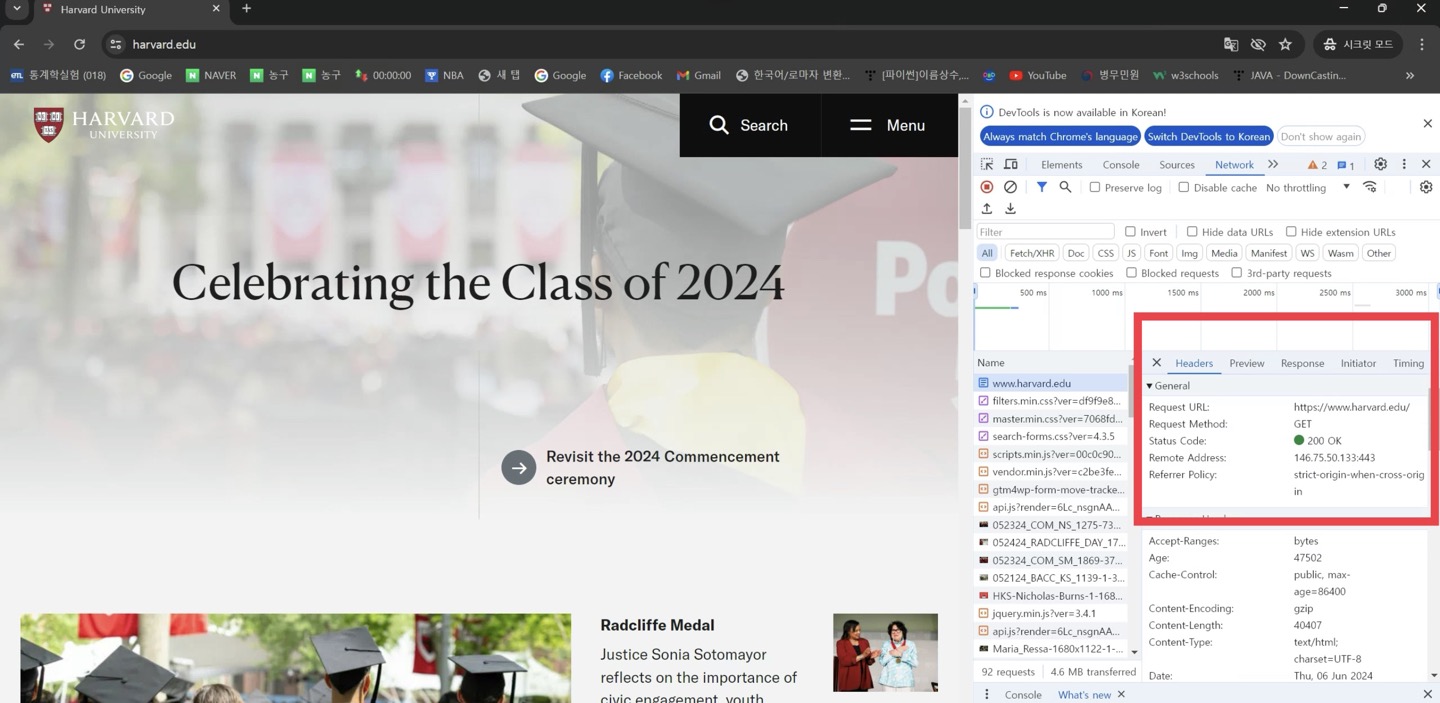Toggle the device toolbar icon in DevTools

point(1011,164)
